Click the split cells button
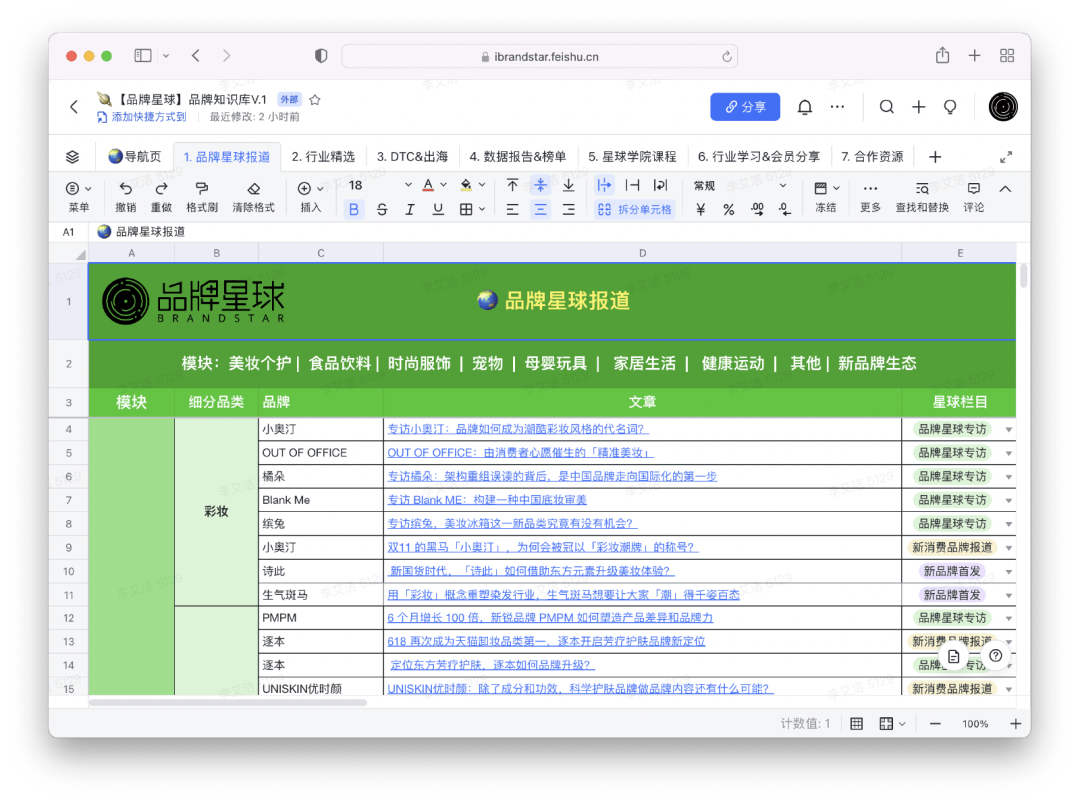 (634, 209)
